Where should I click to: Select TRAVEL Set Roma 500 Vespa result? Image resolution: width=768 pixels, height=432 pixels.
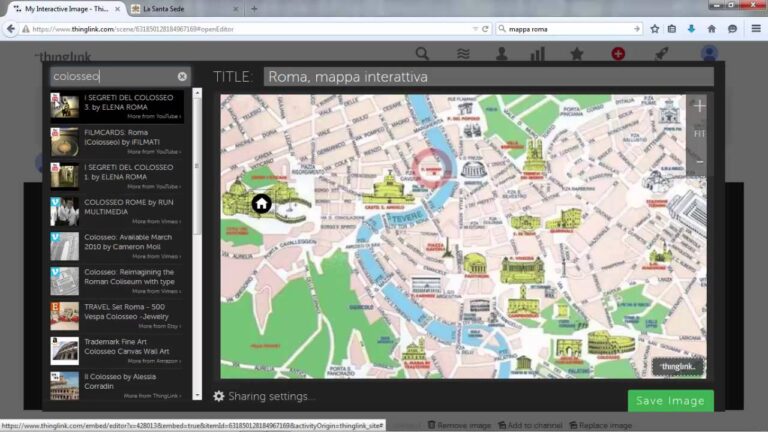click(117, 316)
